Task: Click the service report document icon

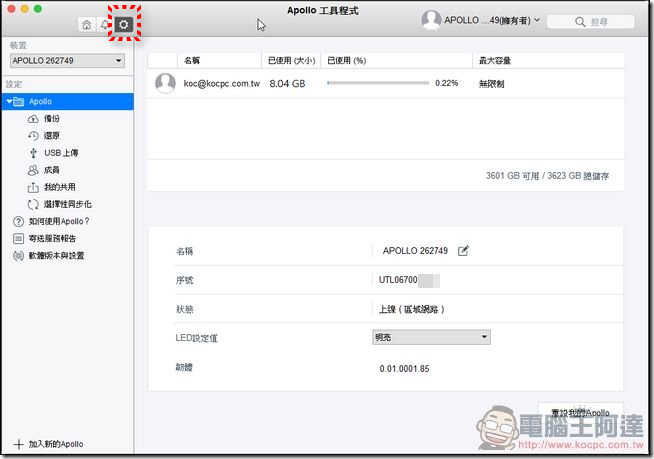Action: [x=18, y=239]
